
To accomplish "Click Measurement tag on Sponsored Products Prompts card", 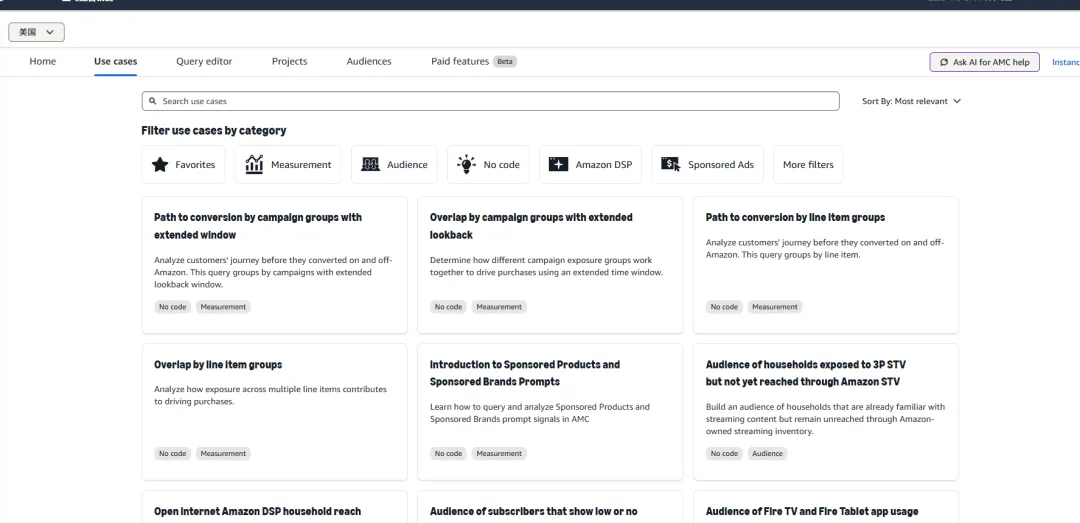I will 499,453.
